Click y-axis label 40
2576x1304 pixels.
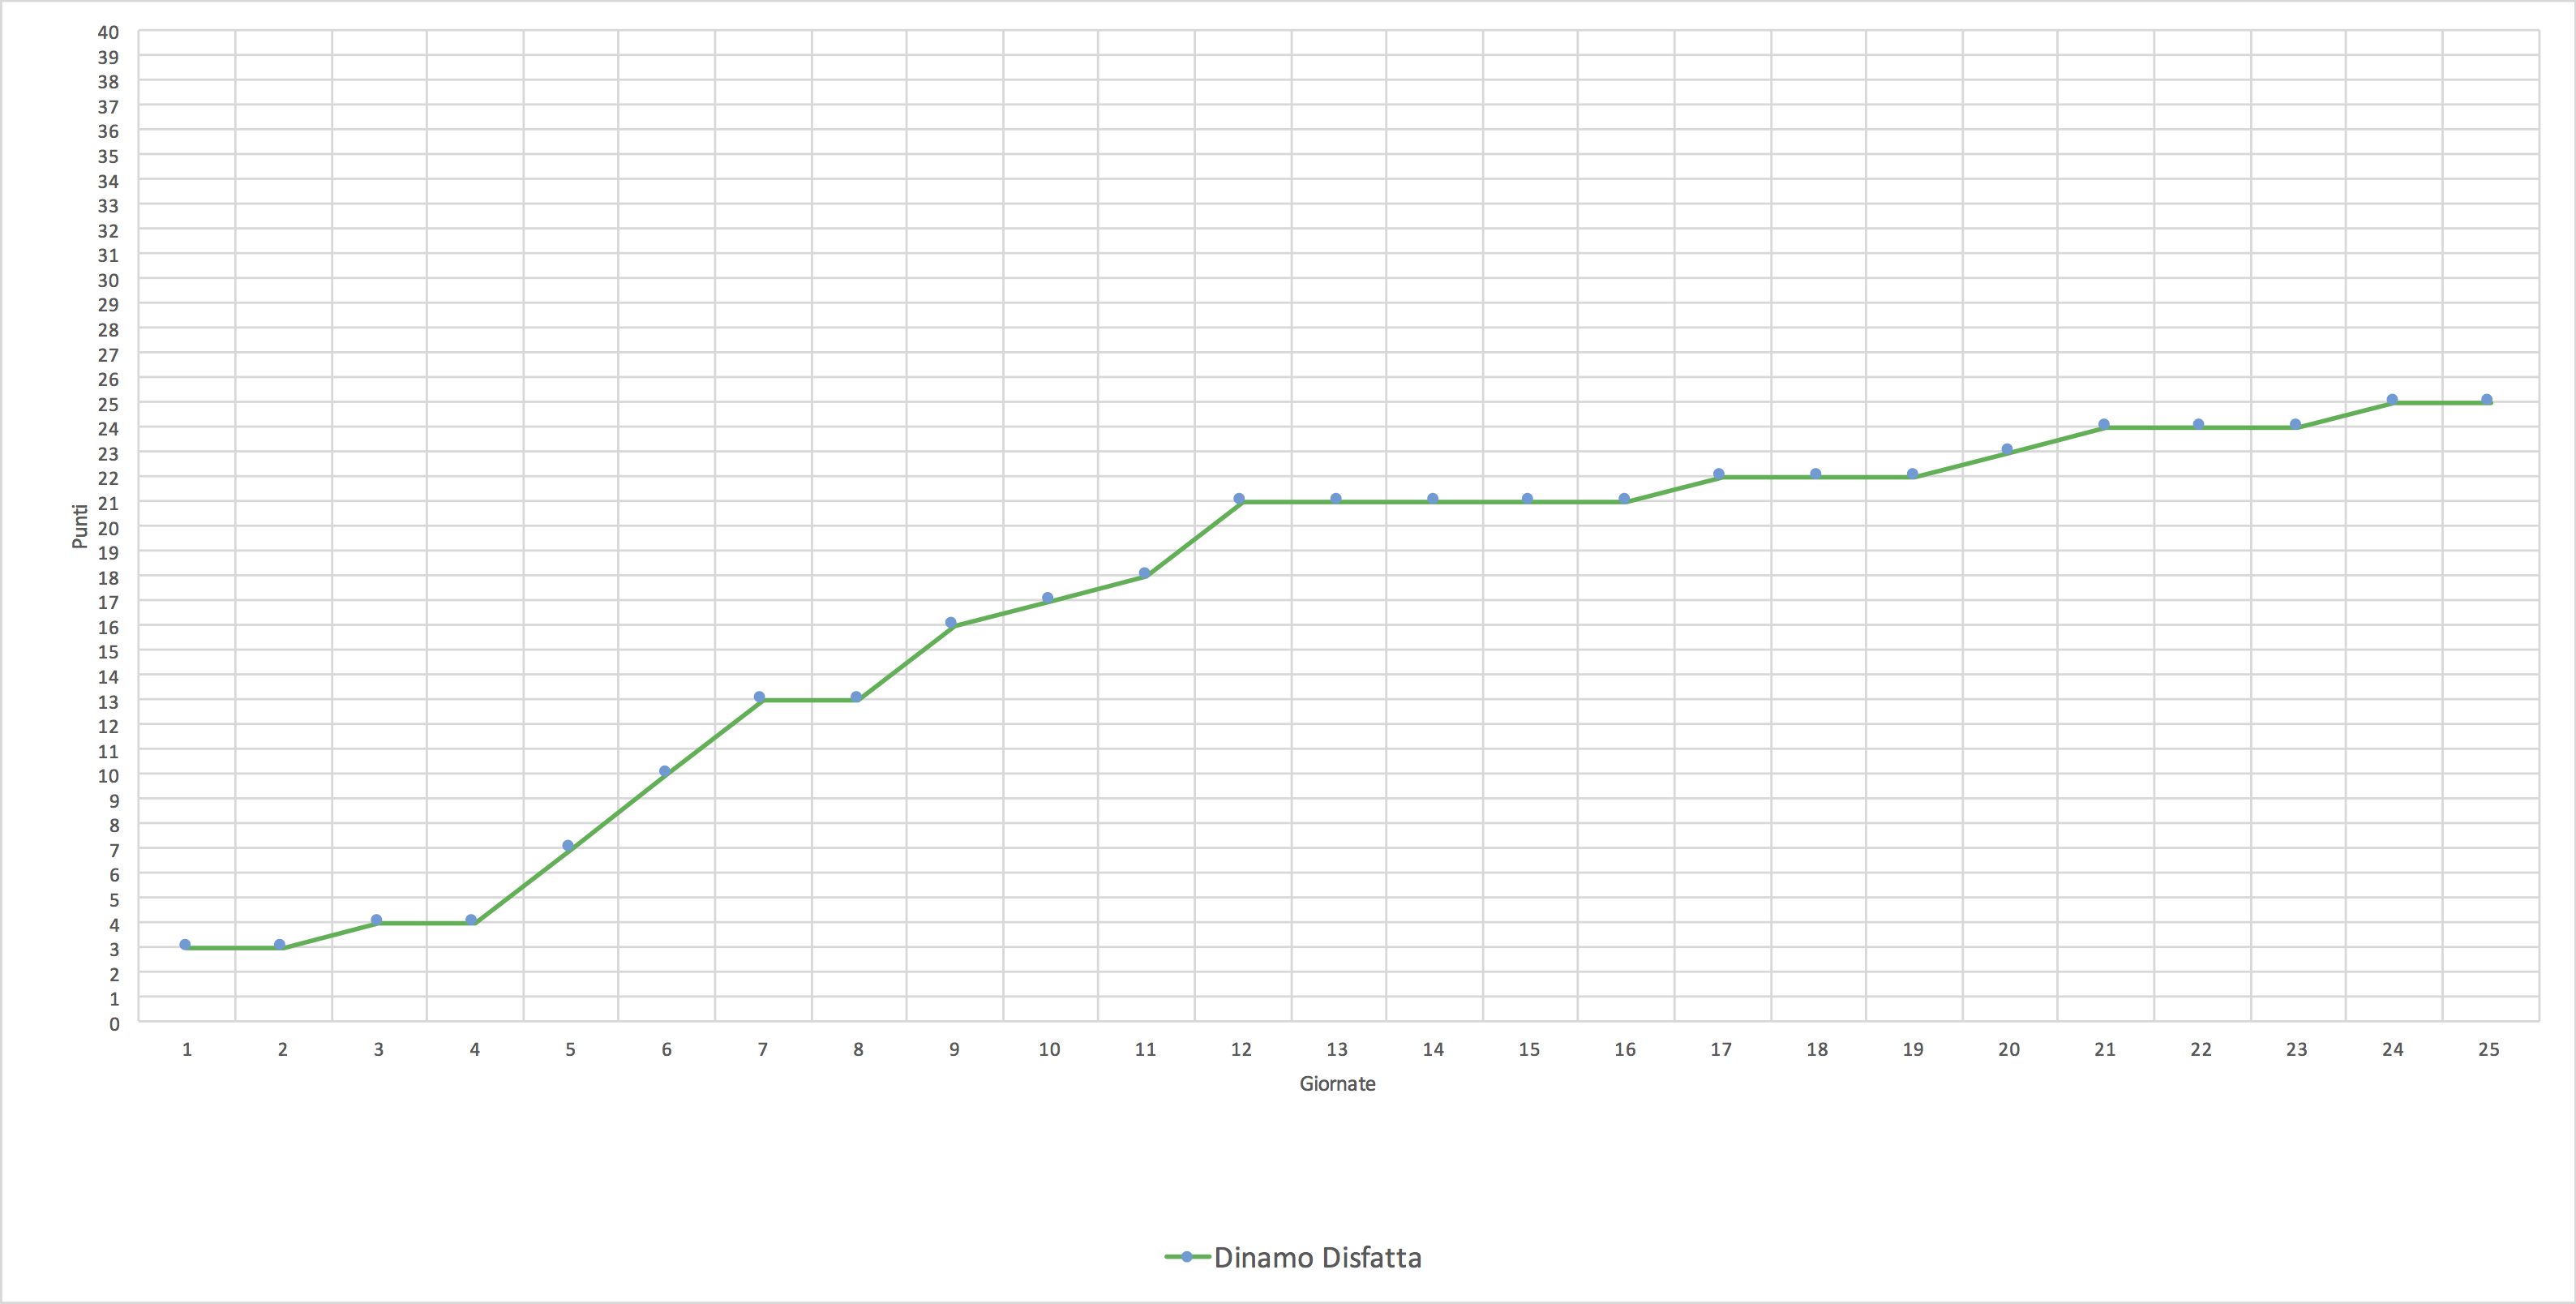108,32
